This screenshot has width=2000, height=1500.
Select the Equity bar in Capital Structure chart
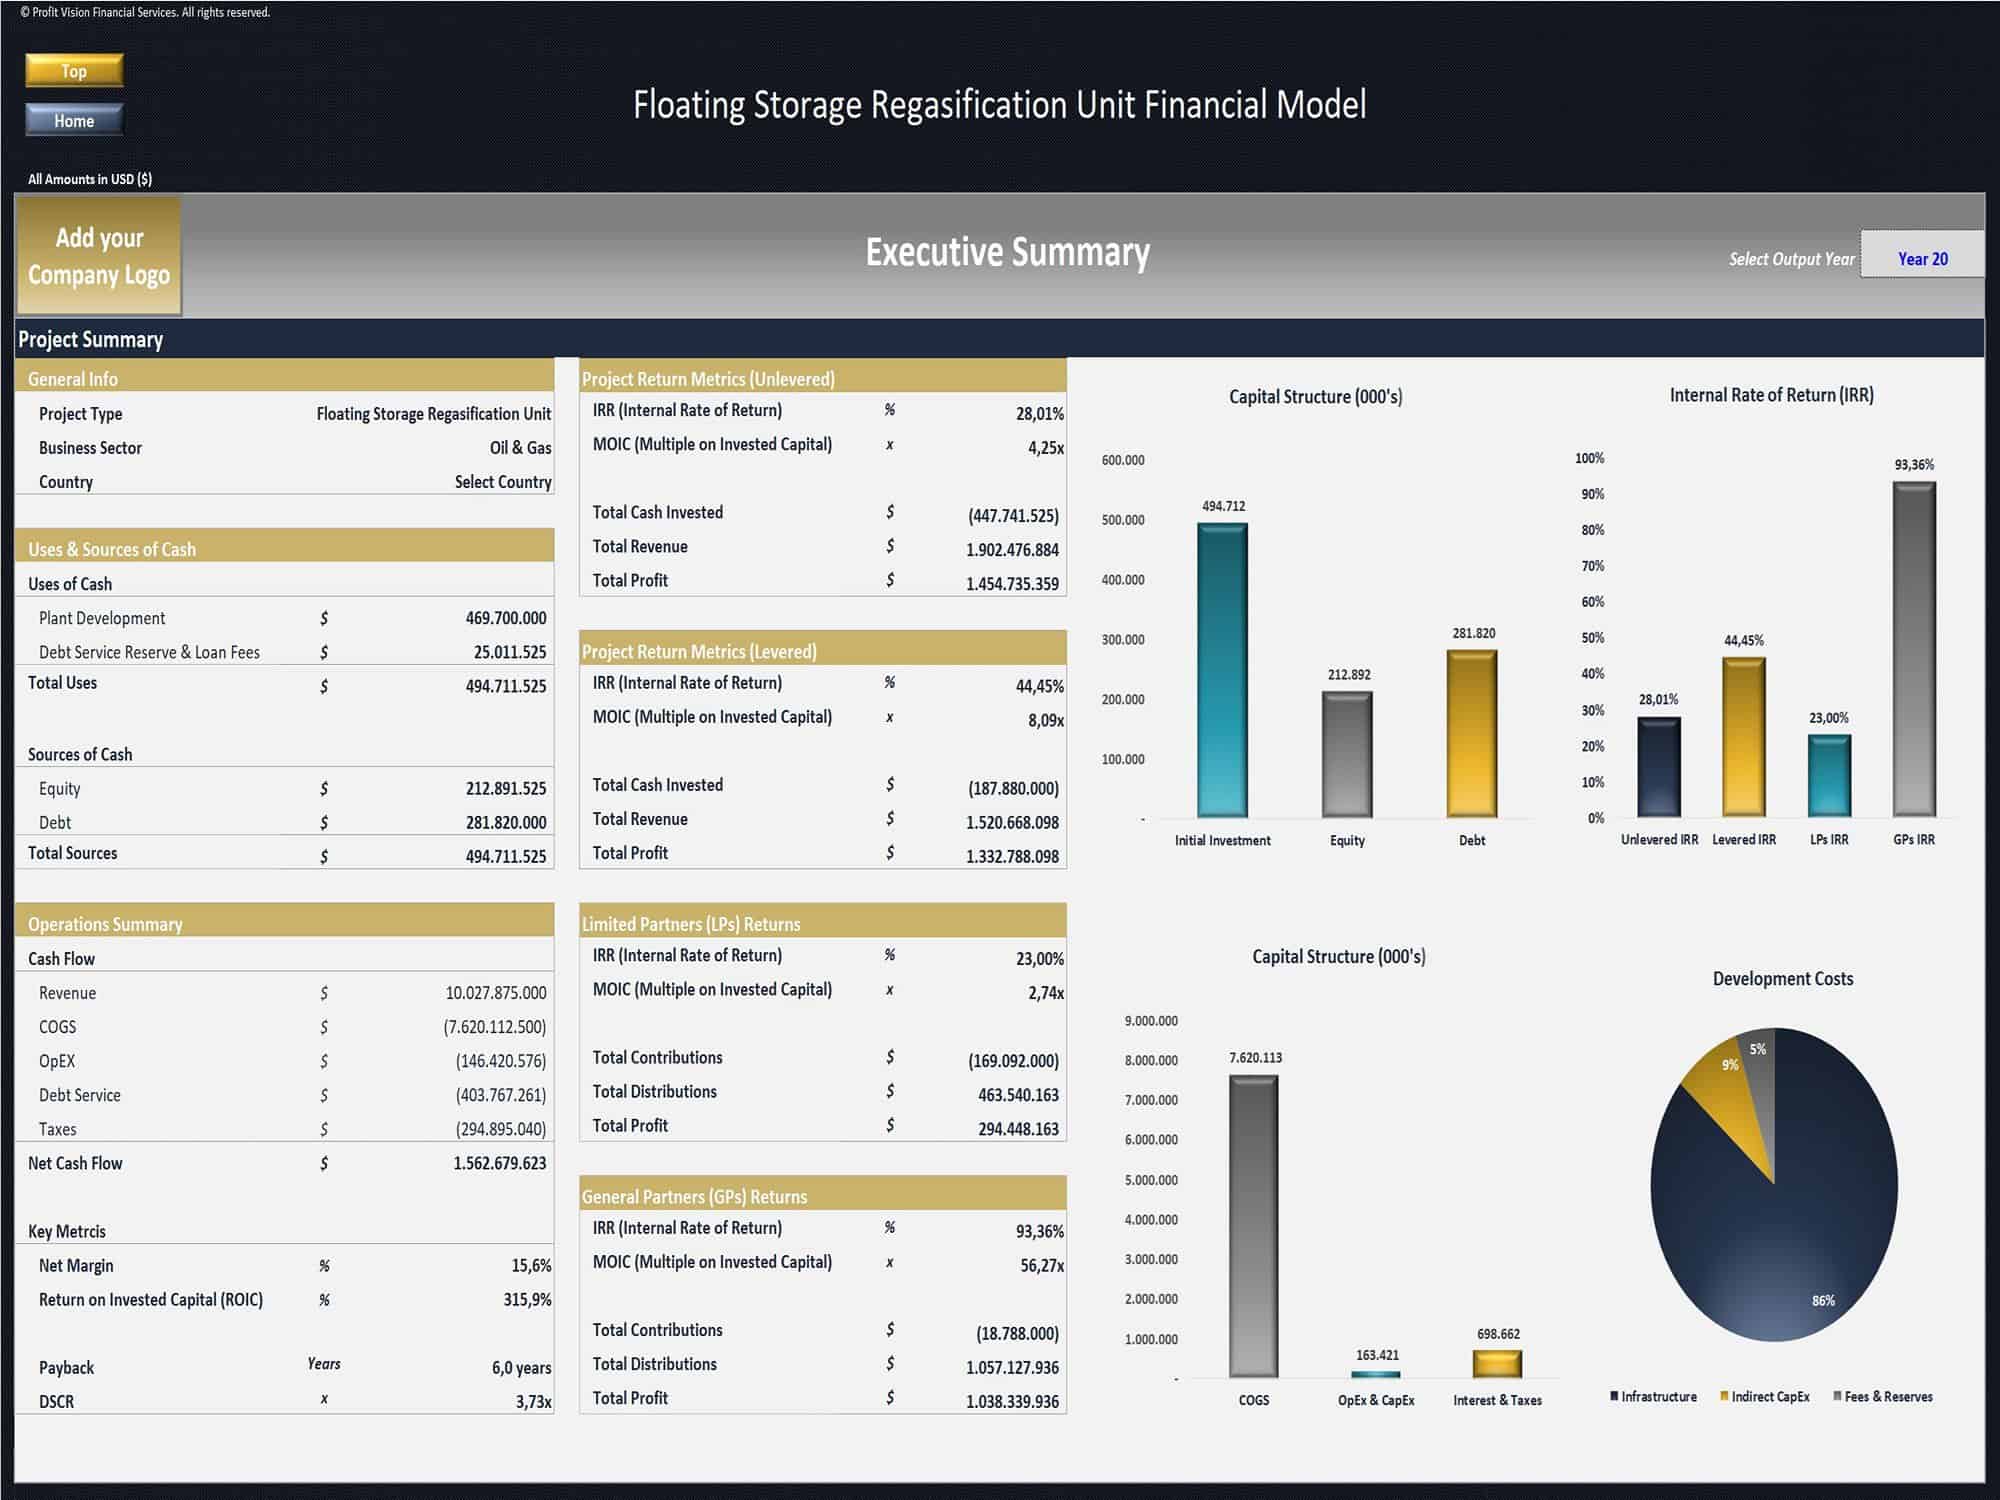click(1347, 754)
